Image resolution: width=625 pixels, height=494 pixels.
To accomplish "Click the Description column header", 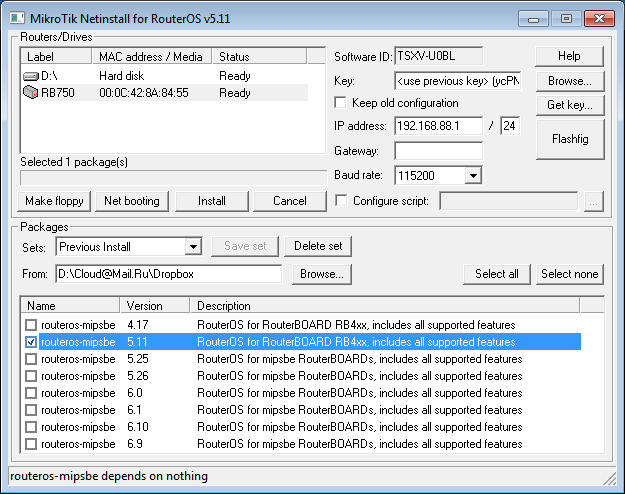I will point(385,306).
